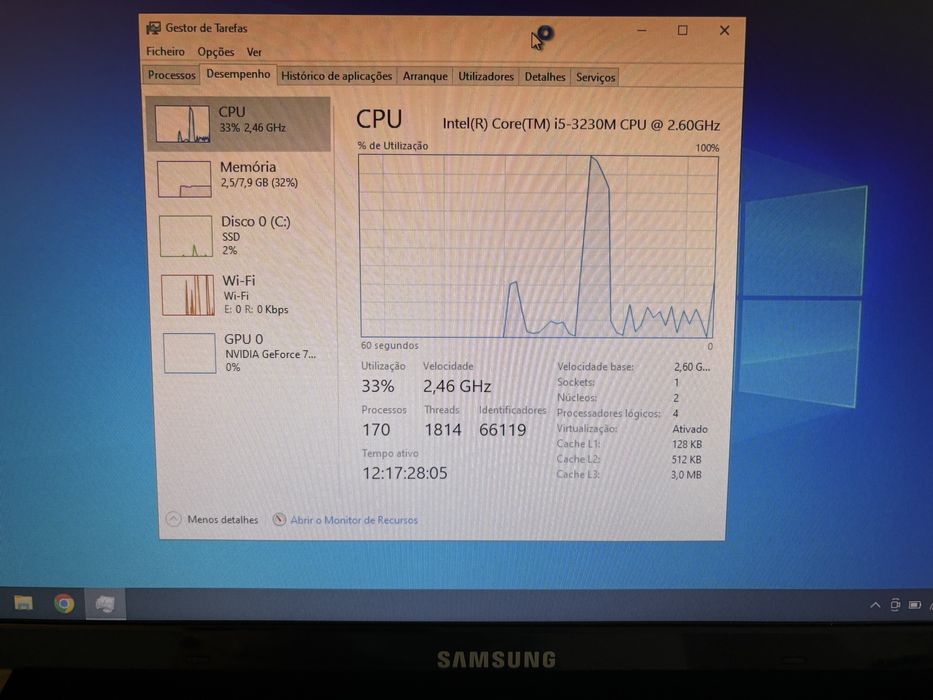This screenshot has width=933, height=700.
Task: Select the Wi-Fi graph thumbnail
Action: point(187,295)
